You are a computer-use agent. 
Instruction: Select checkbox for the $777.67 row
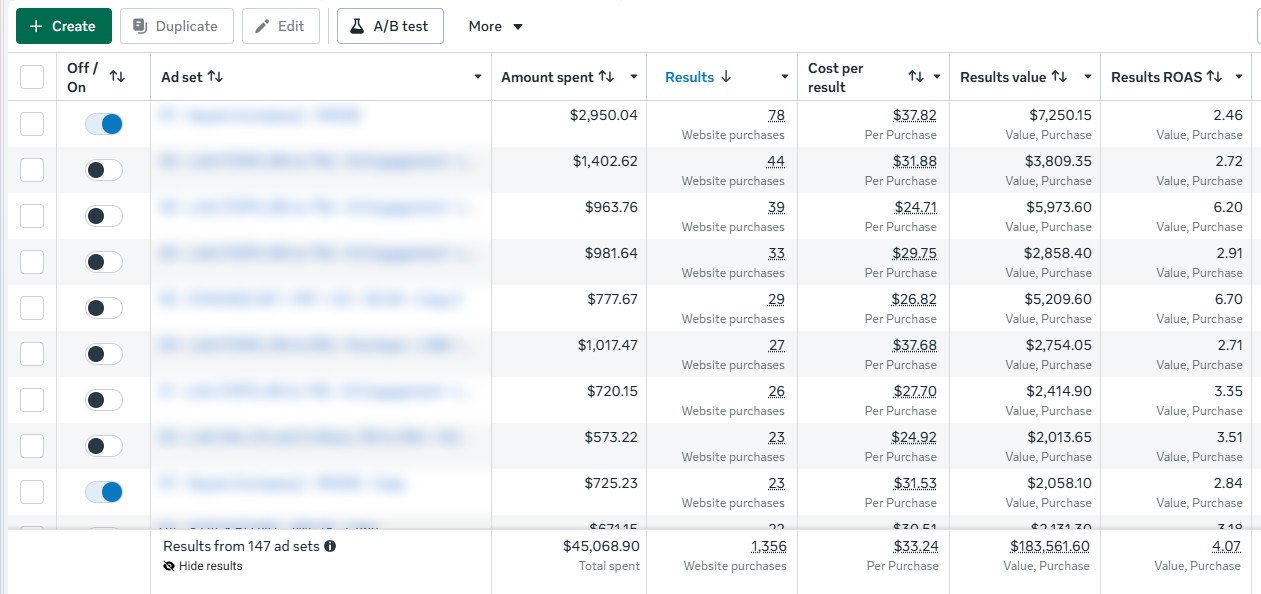pos(32,308)
